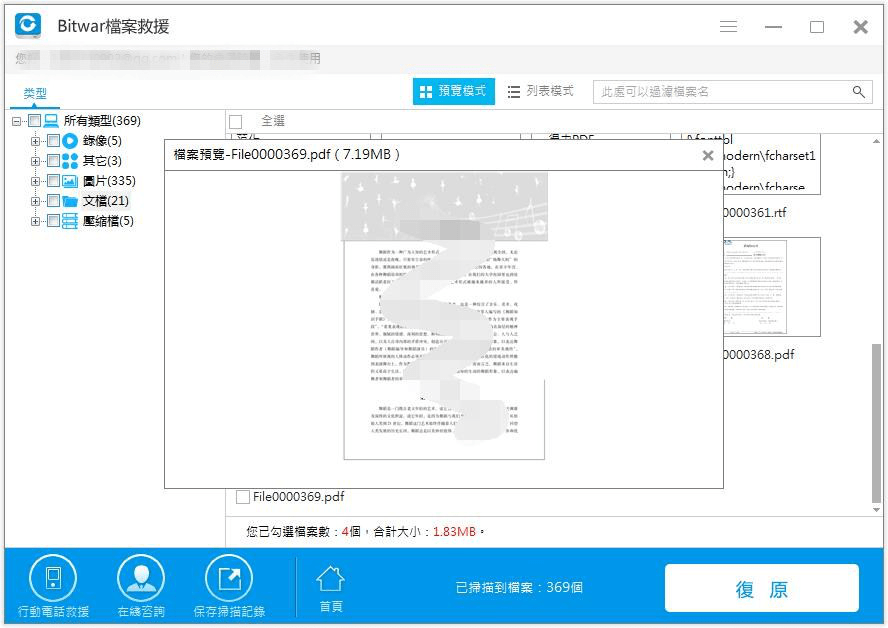Expand the archives (5) tree node
Viewport: 888px width, 628px height.
(x=35, y=221)
